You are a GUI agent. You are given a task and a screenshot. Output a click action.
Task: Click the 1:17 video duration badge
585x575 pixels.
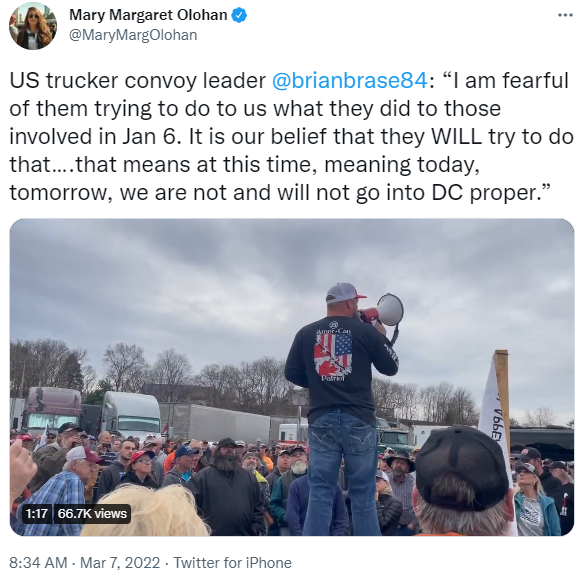coord(37,513)
